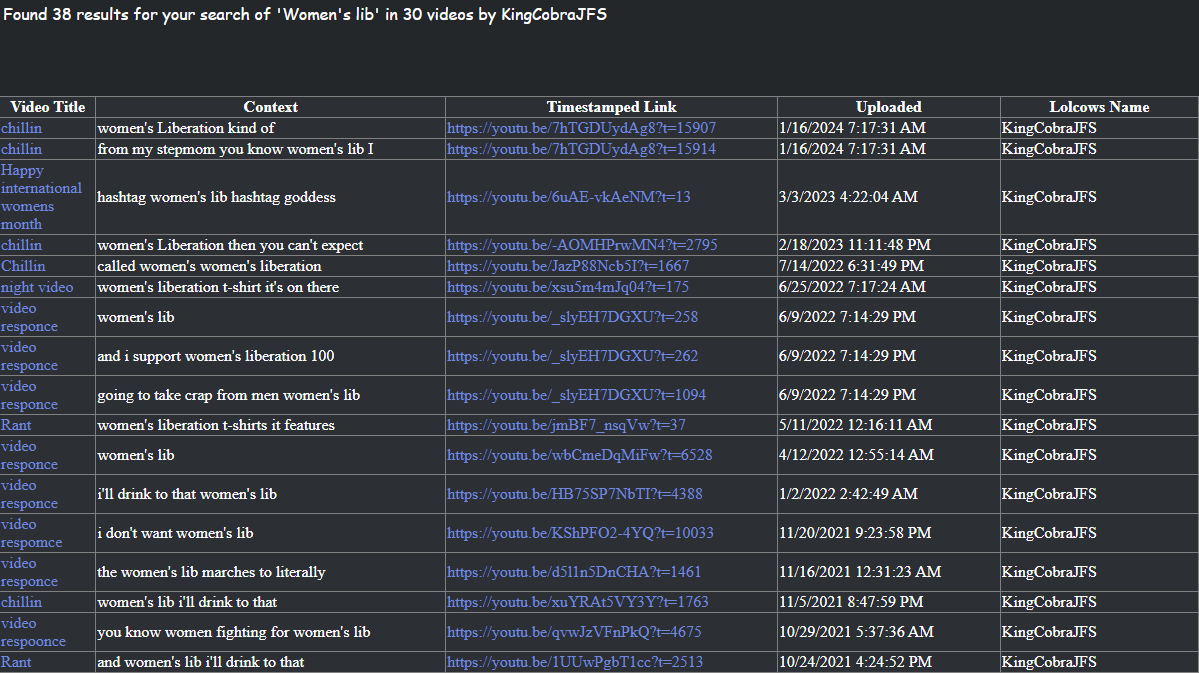Open the _slyEH7DGXU?t=262 link
The height and width of the screenshot is (673, 1199).
(572, 356)
